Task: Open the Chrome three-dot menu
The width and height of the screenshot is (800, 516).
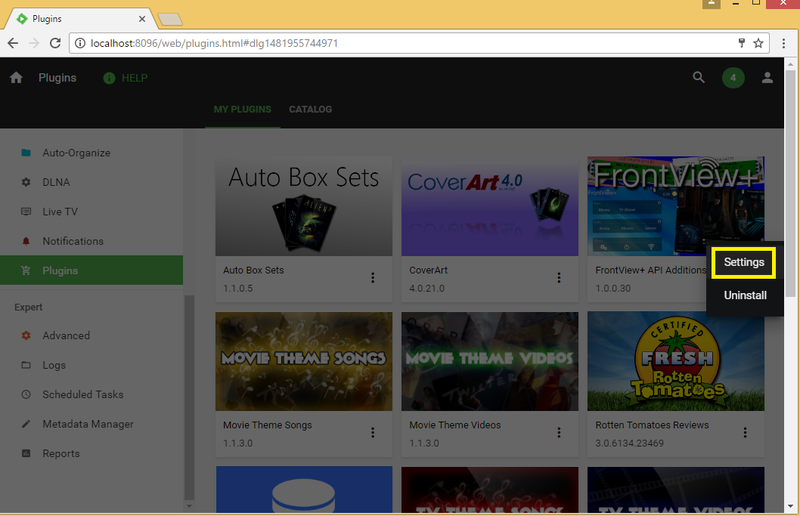Action: (784, 43)
